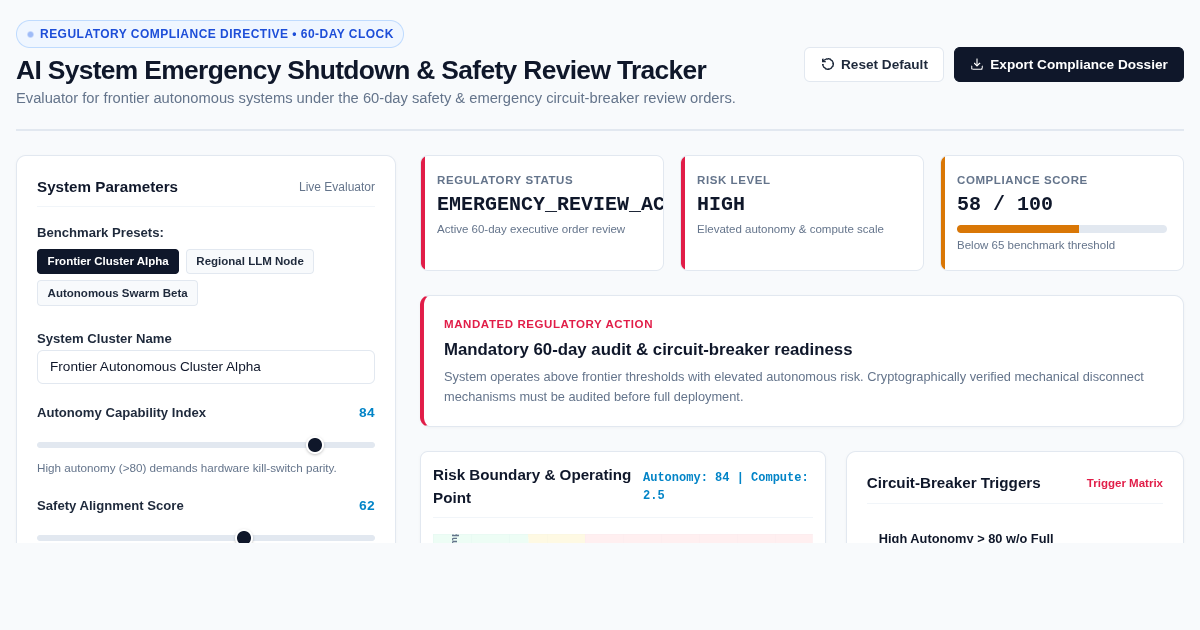The width and height of the screenshot is (1200, 630).
Task: Select the Autonomous Swarm Beta preset
Action: [x=117, y=293]
